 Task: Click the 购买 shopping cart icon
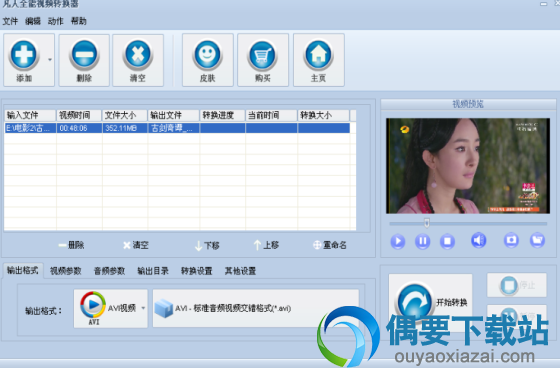coord(262,55)
